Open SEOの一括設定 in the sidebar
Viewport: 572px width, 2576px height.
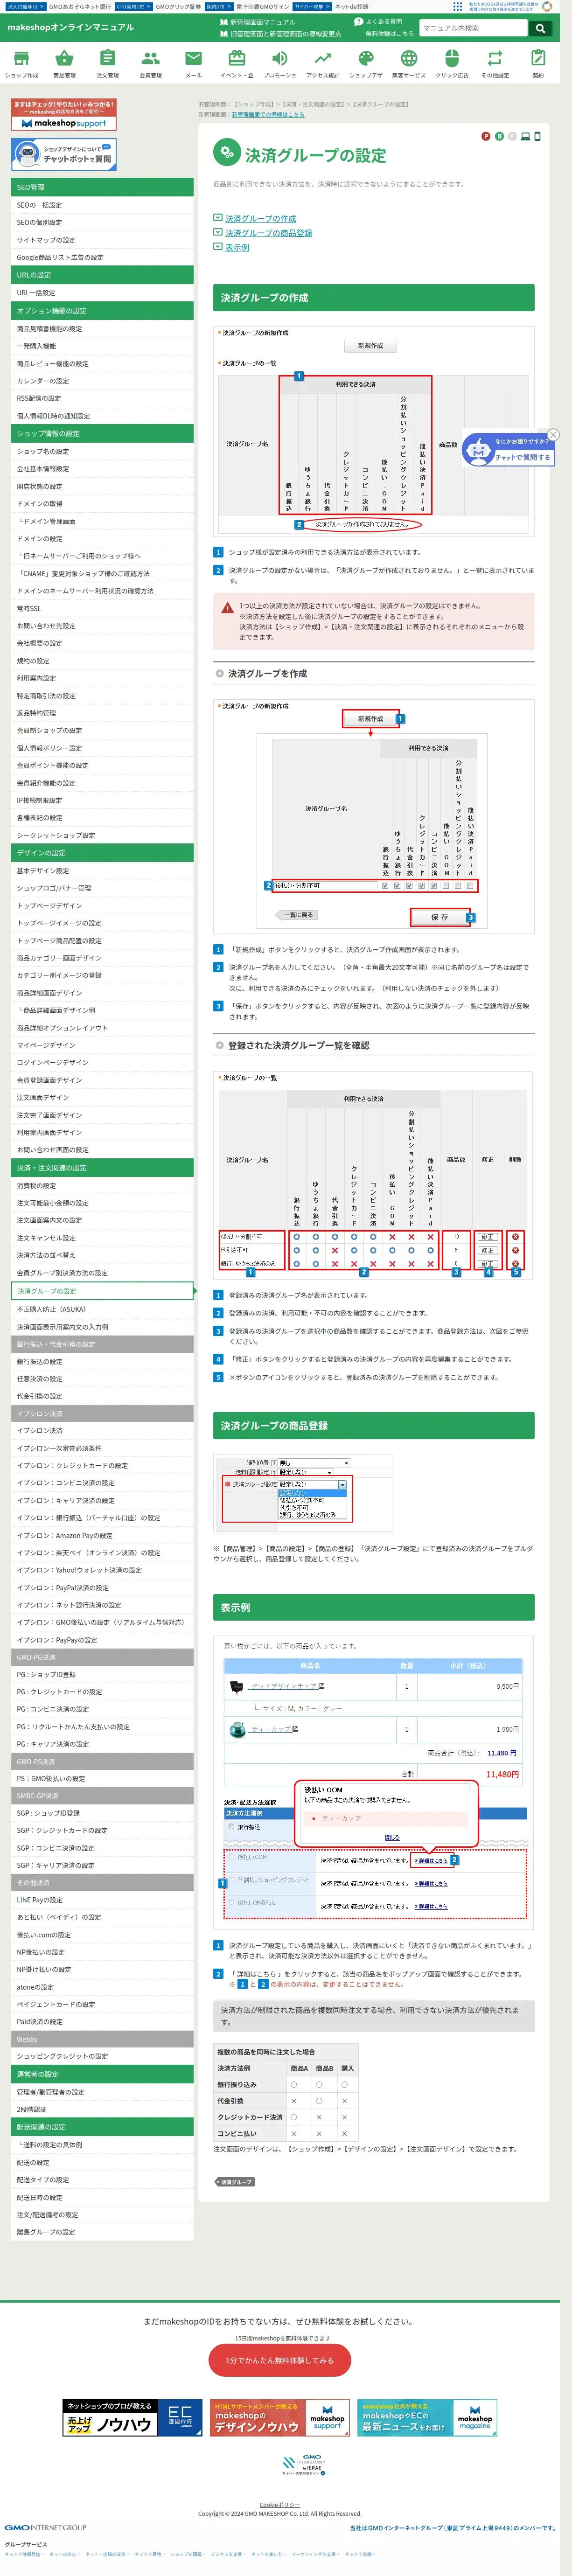point(102,205)
